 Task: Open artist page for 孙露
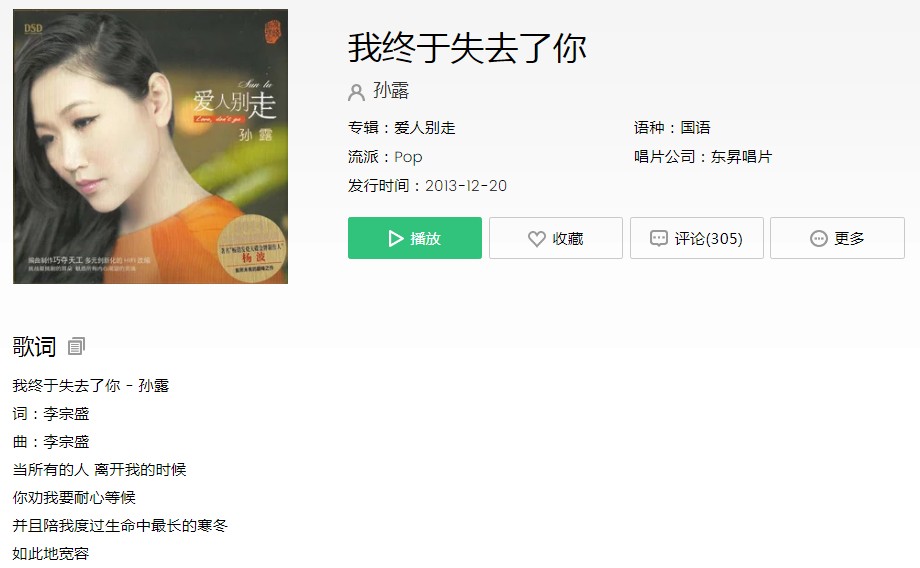[391, 91]
